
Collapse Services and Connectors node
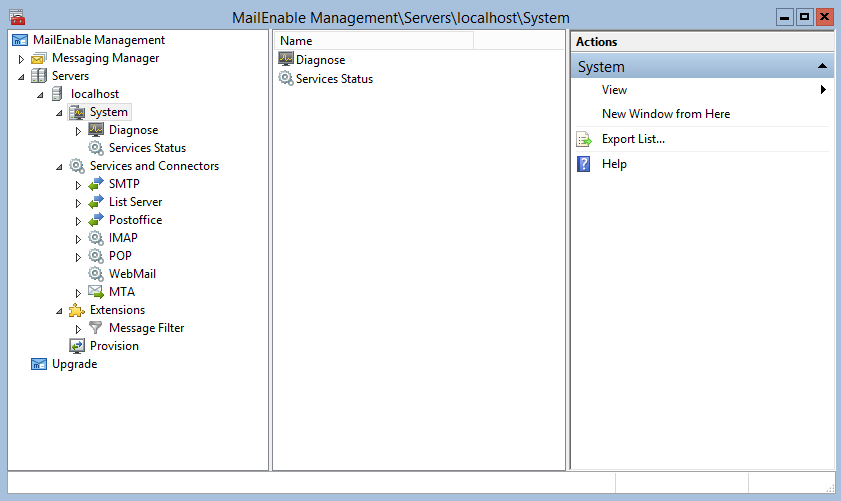(59, 167)
